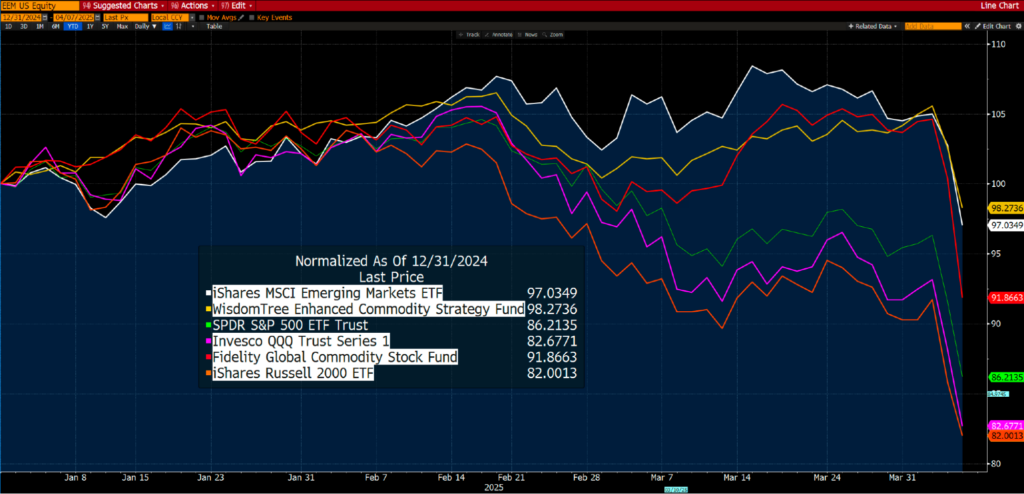Open the Related Data dropdown
Image resolution: width=1024 pixels, height=494 pixels.
[x=873, y=26]
